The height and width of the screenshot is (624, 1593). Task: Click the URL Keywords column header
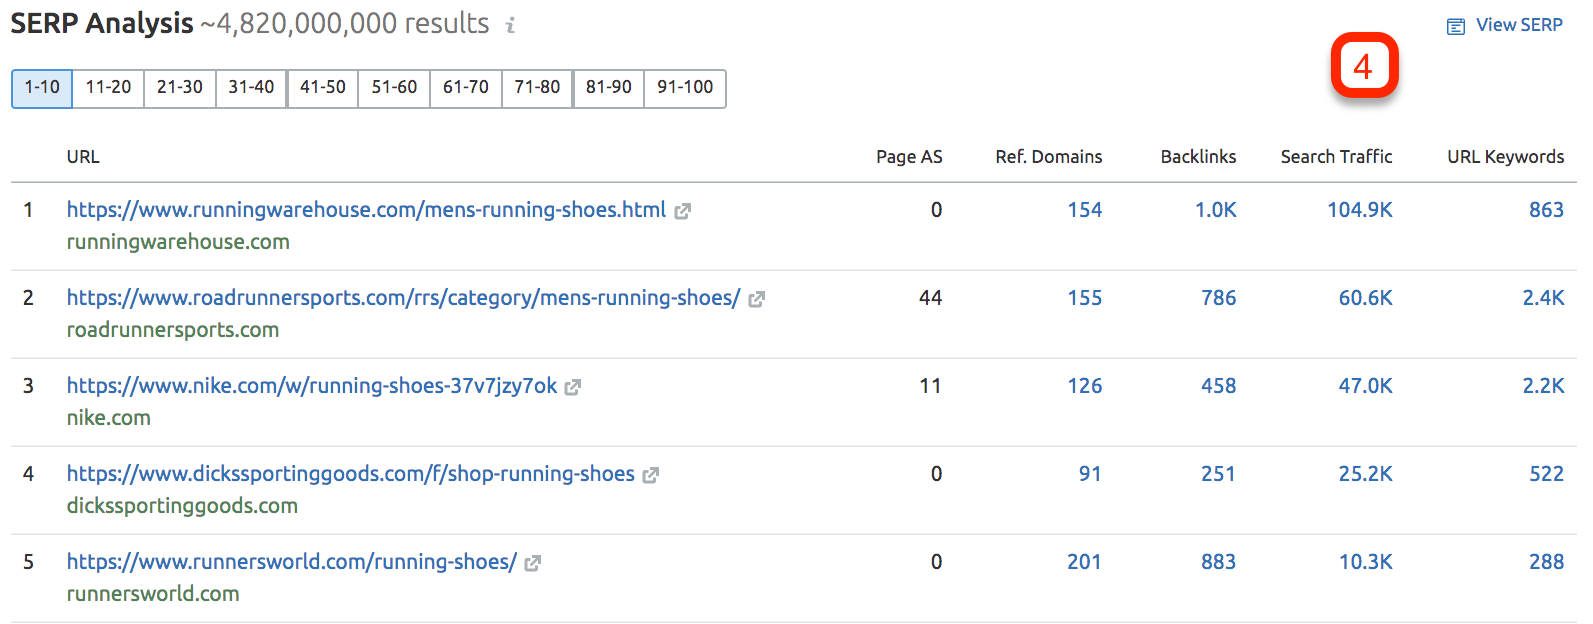click(x=1505, y=157)
